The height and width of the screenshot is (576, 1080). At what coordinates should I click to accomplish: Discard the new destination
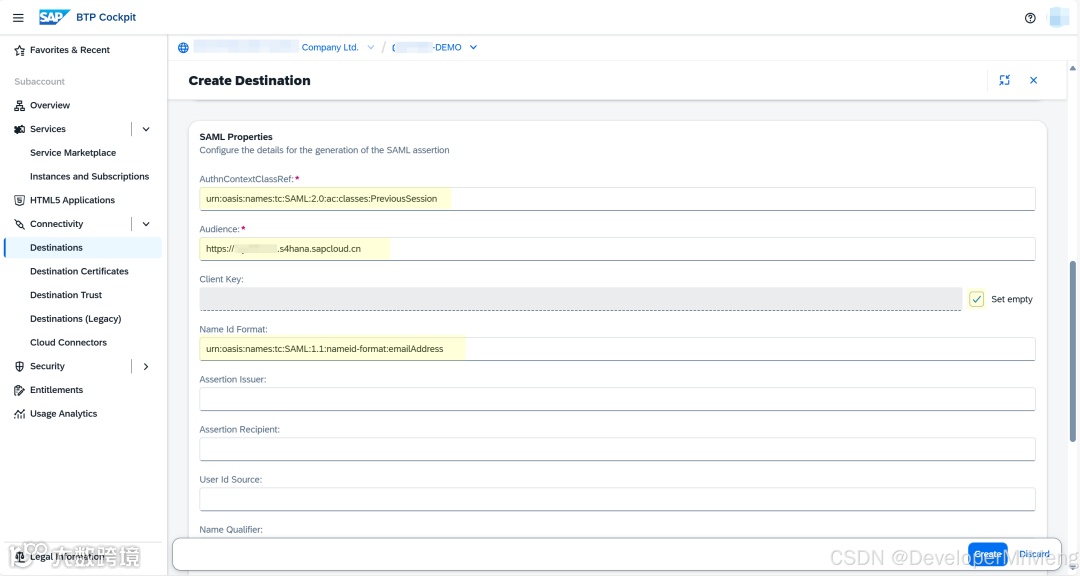click(1034, 554)
